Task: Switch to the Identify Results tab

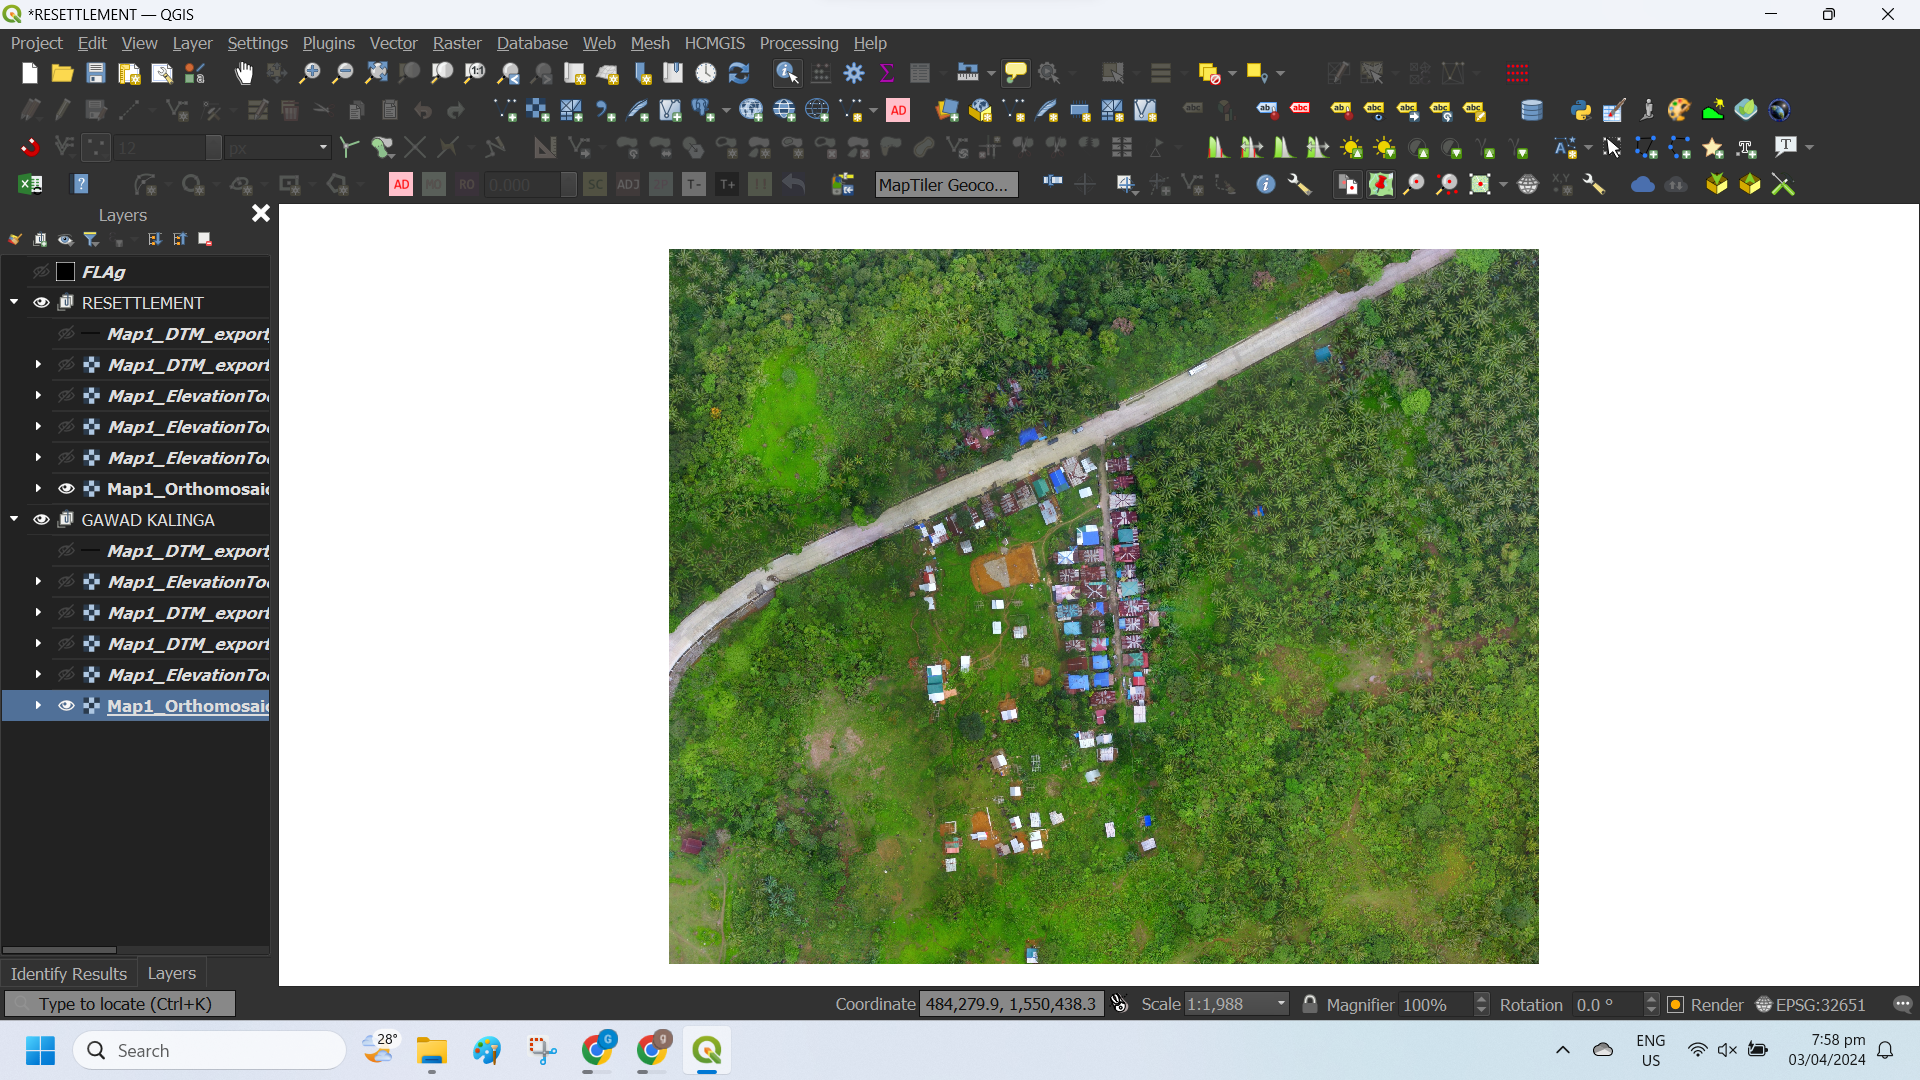Action: pyautogui.click(x=68, y=973)
